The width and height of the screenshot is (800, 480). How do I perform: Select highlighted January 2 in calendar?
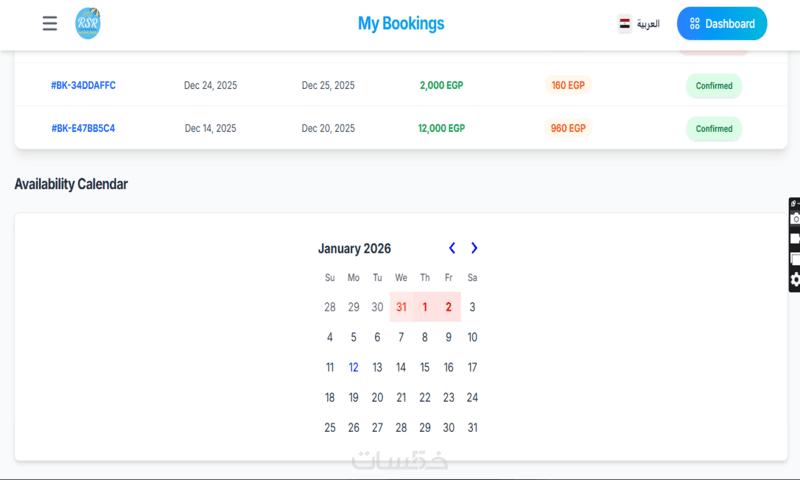(x=449, y=307)
